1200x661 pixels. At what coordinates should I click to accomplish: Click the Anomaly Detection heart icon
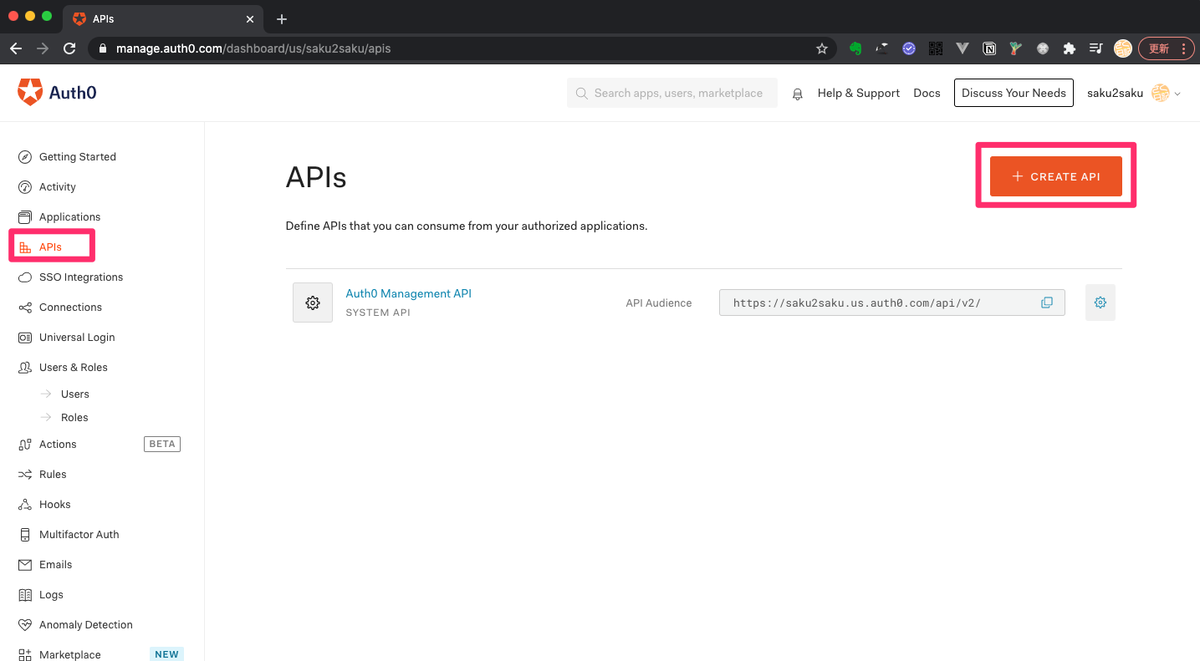[25, 624]
